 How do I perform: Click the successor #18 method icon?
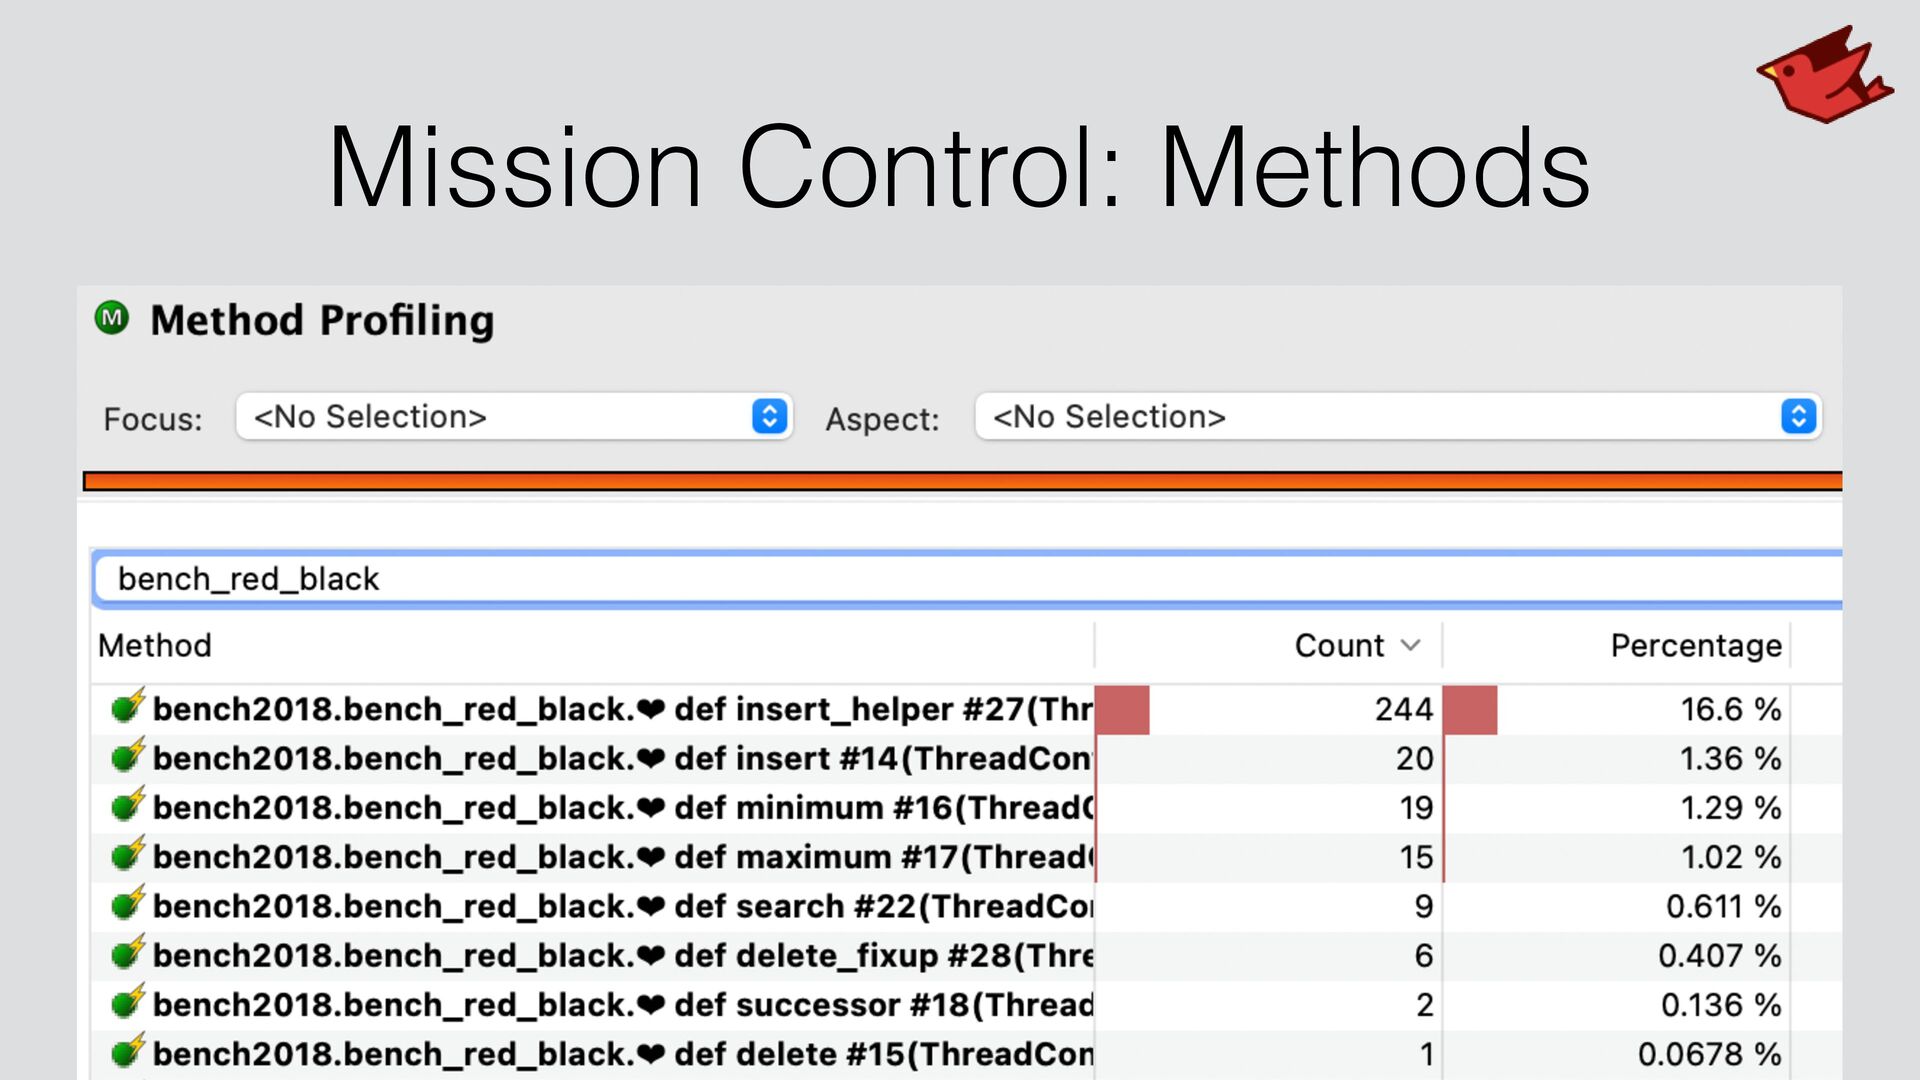[x=128, y=1003]
